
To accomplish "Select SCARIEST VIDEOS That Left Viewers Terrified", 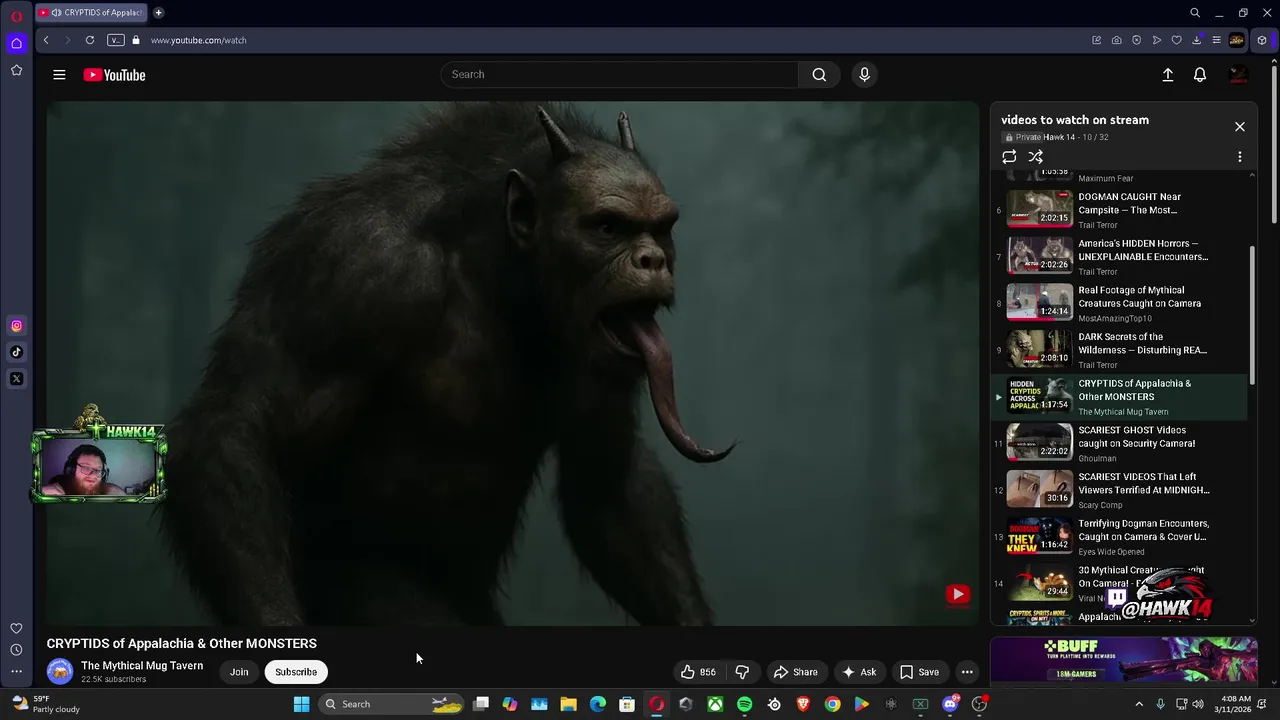I will click(x=1120, y=490).
